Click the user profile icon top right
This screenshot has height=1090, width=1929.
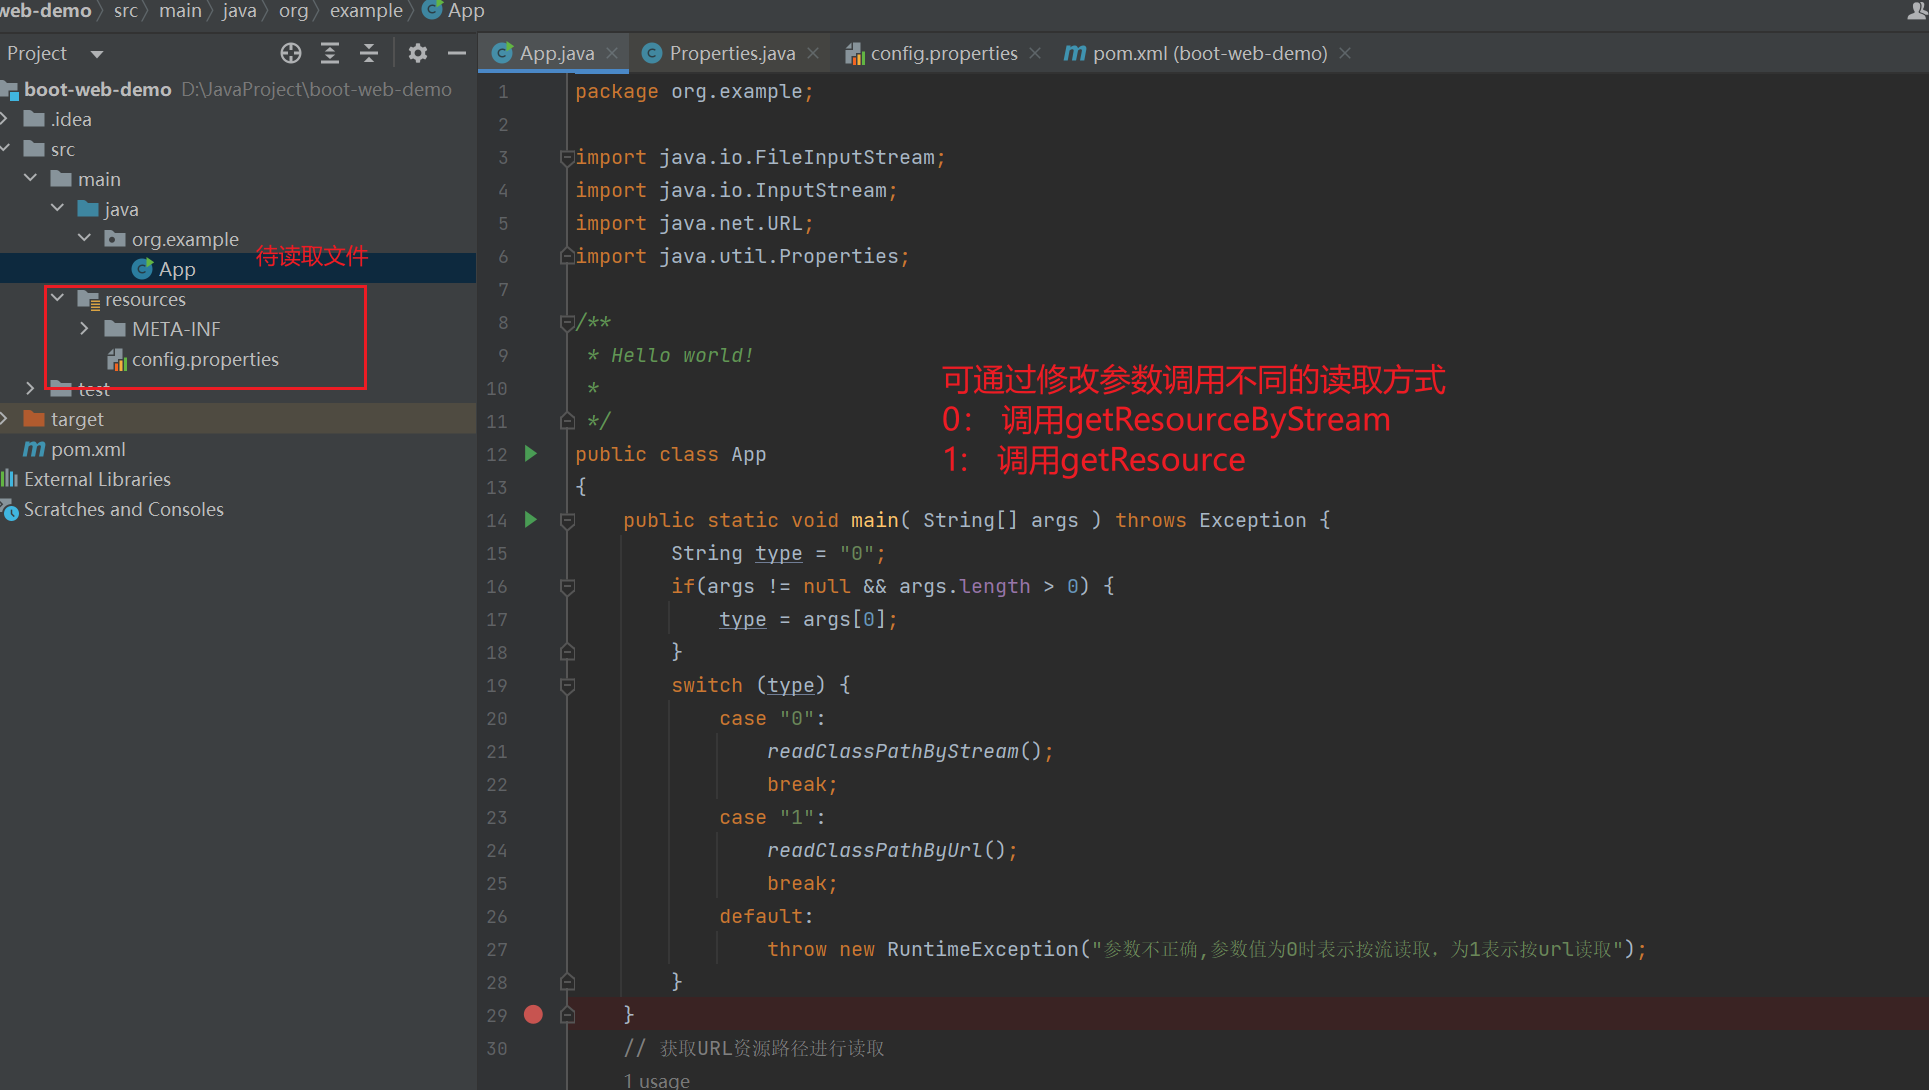tap(1916, 12)
